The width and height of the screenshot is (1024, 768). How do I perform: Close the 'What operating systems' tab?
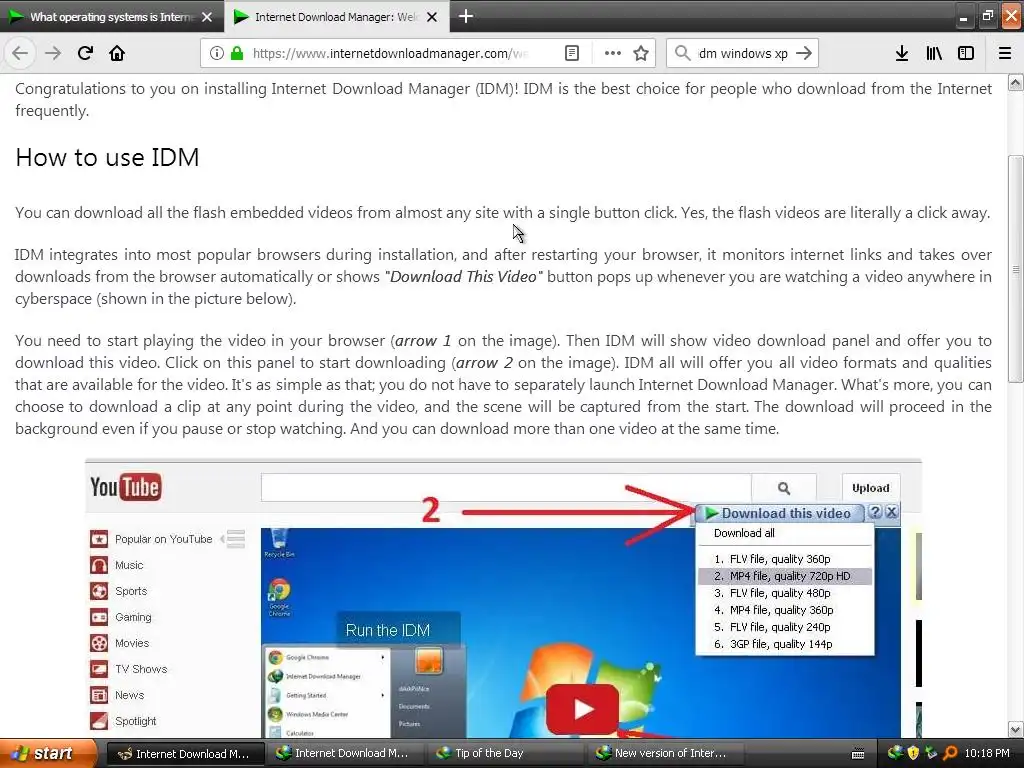point(207,17)
